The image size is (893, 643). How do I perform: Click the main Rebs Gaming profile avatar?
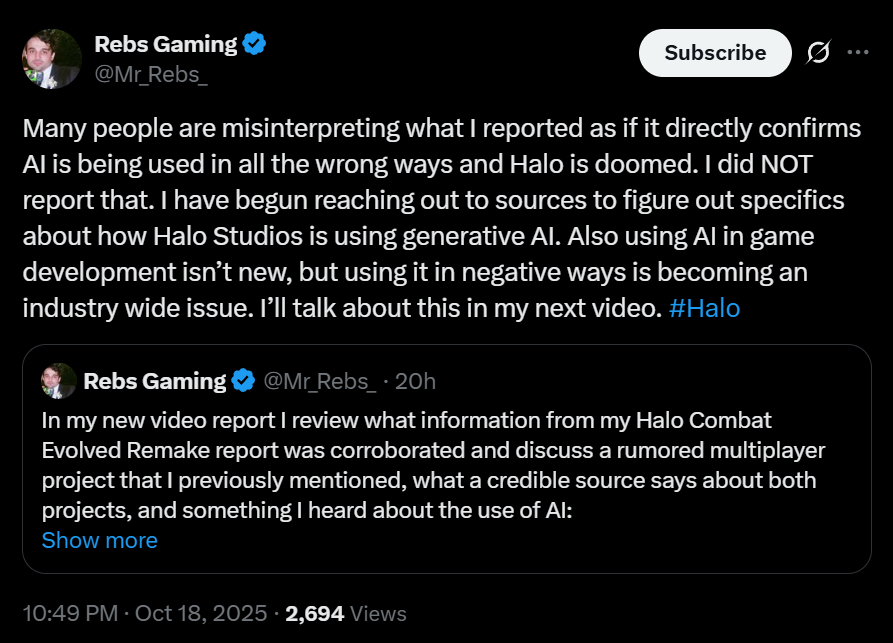[52, 58]
